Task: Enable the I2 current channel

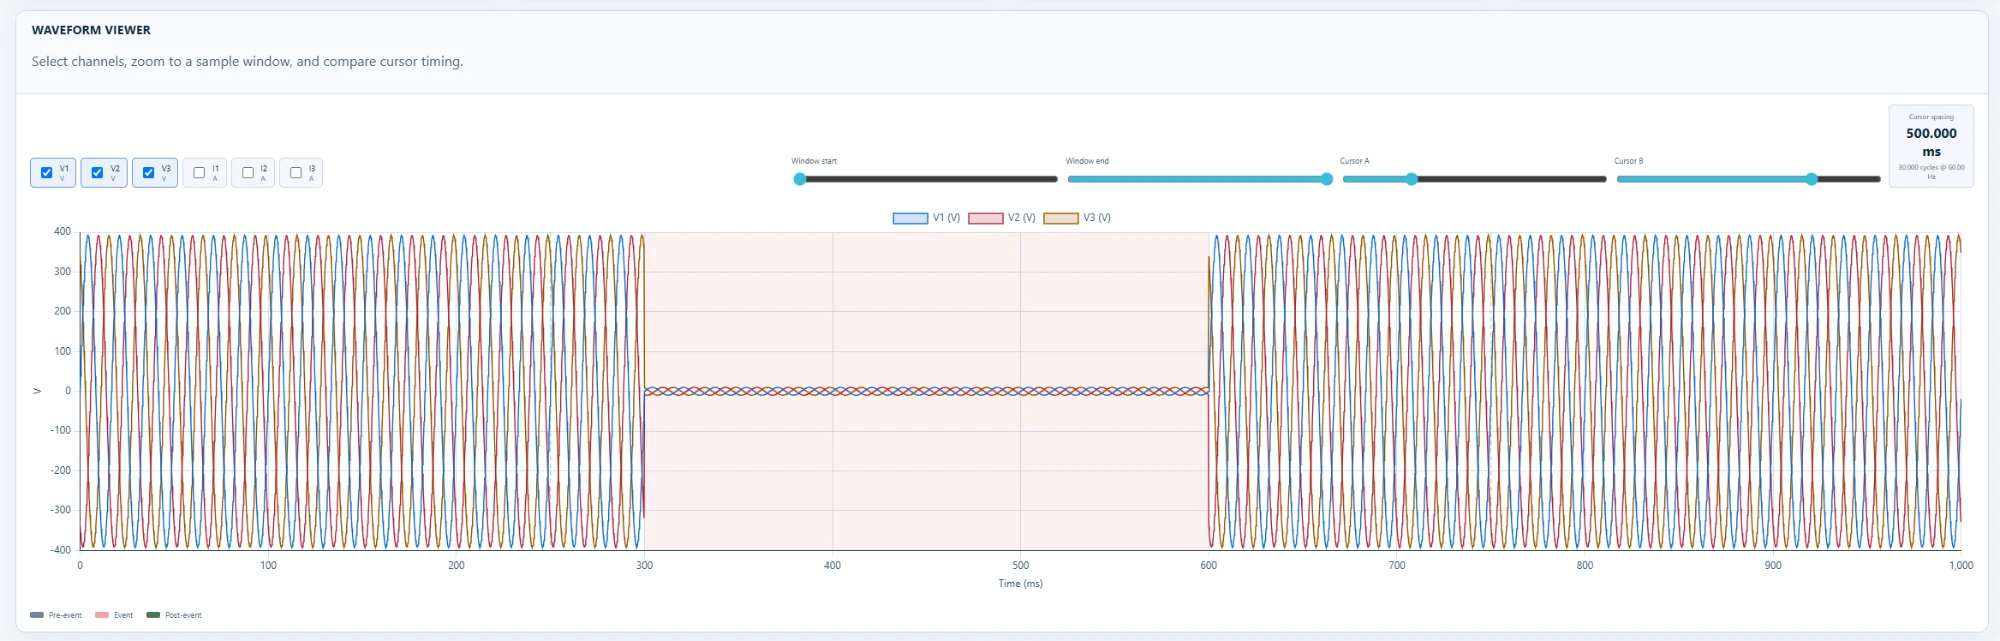Action: click(248, 173)
